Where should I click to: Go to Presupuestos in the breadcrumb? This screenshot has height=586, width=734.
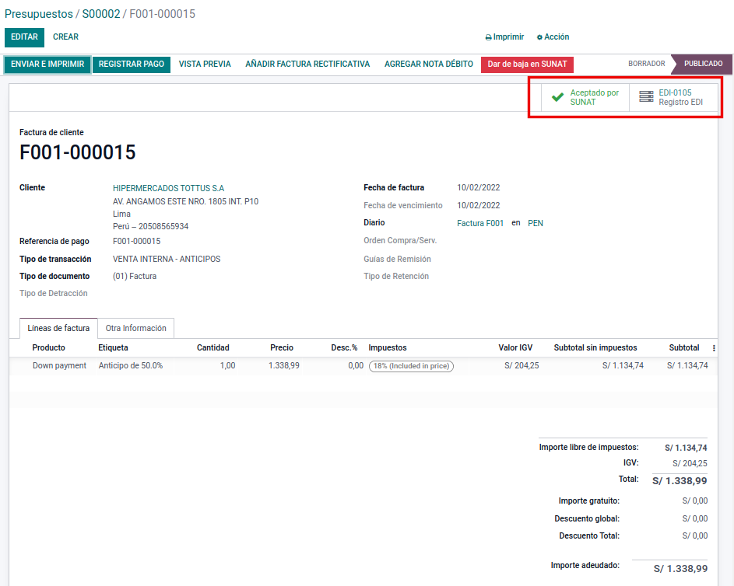(x=39, y=14)
